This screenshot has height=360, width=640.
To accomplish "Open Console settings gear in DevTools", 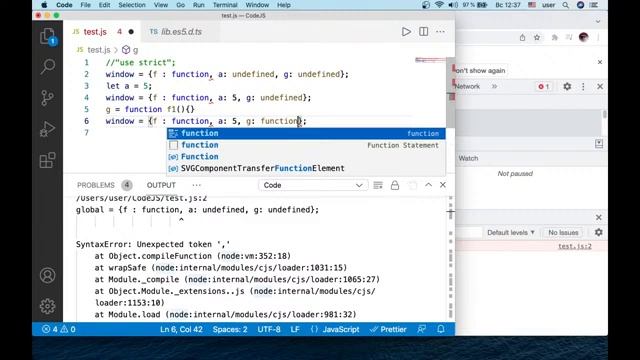I will tap(598, 232).
